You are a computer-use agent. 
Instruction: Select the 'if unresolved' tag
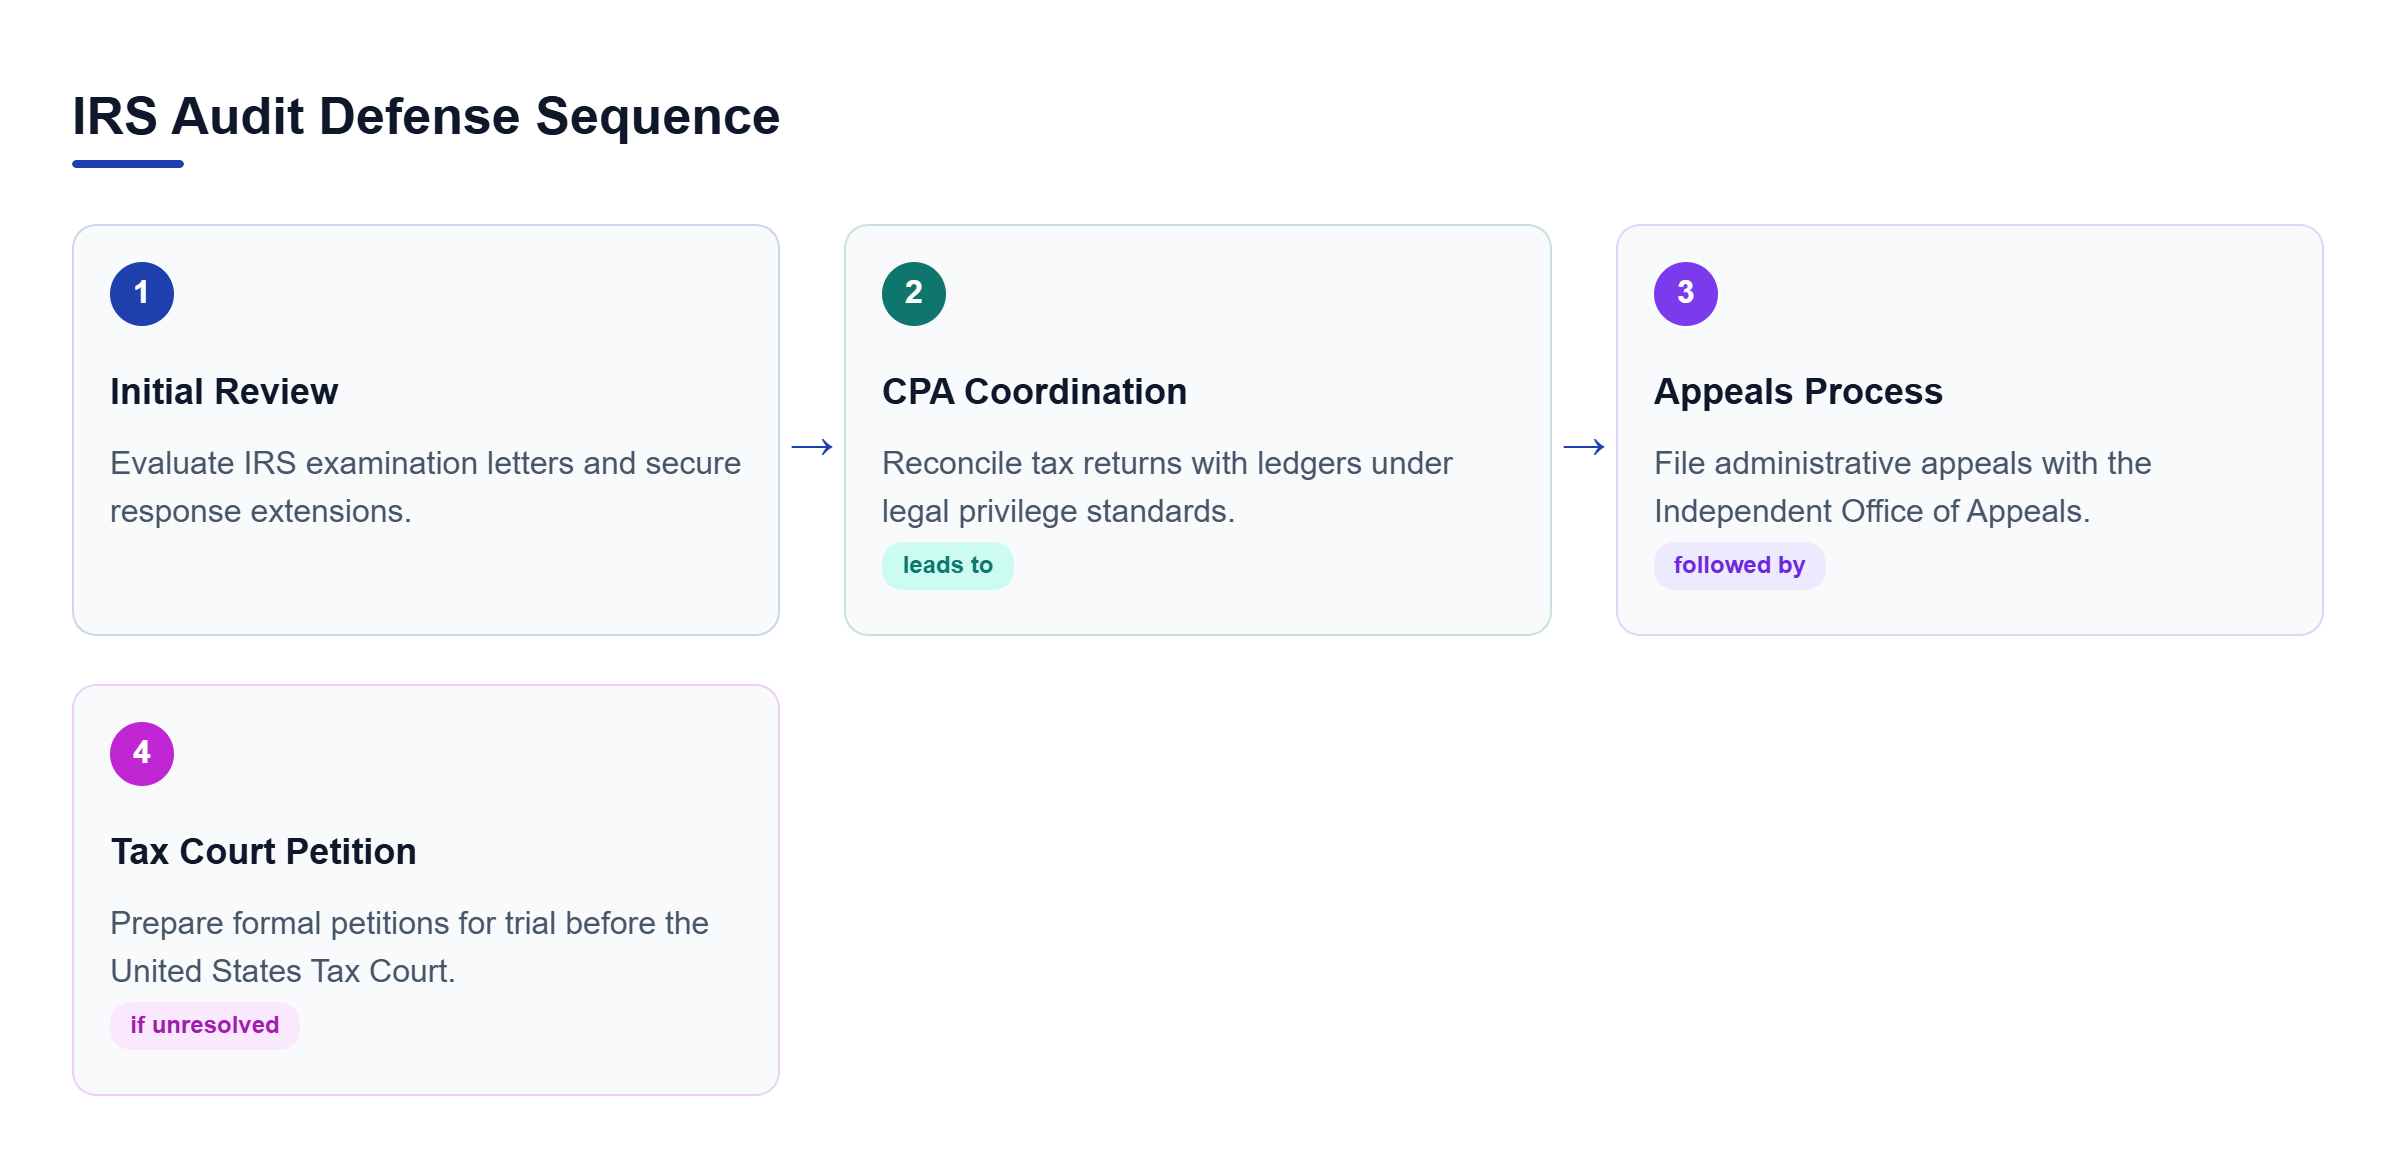[x=205, y=1026]
